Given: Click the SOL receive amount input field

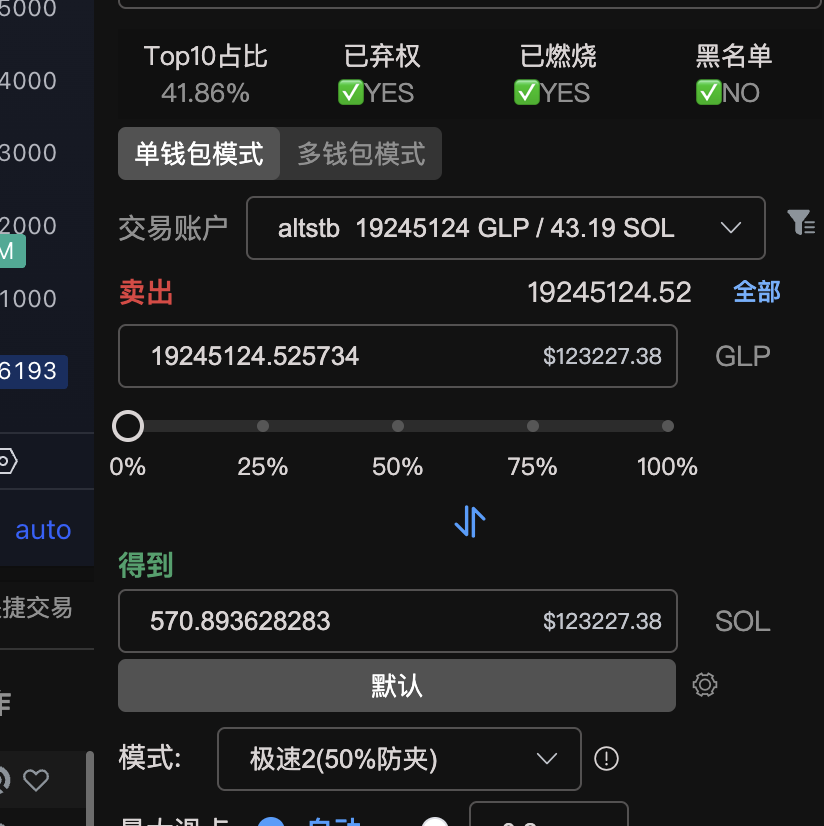Looking at the screenshot, I should click(x=398, y=621).
